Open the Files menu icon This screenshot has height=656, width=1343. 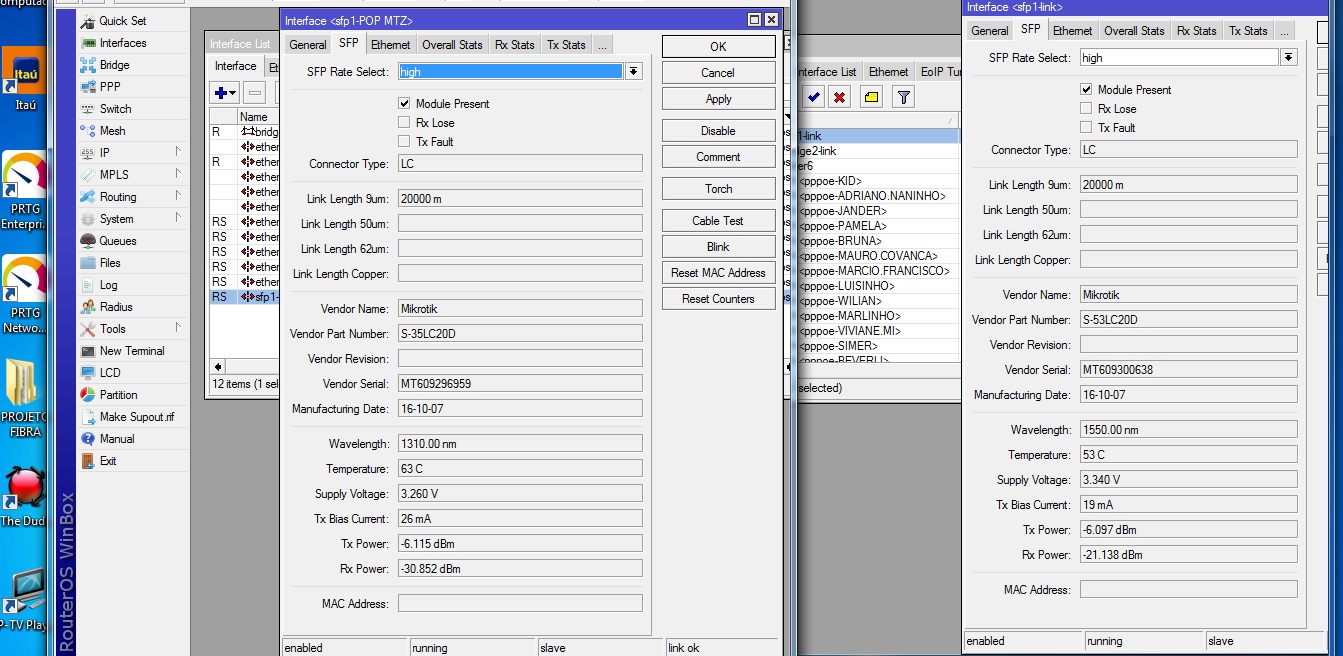pos(88,263)
